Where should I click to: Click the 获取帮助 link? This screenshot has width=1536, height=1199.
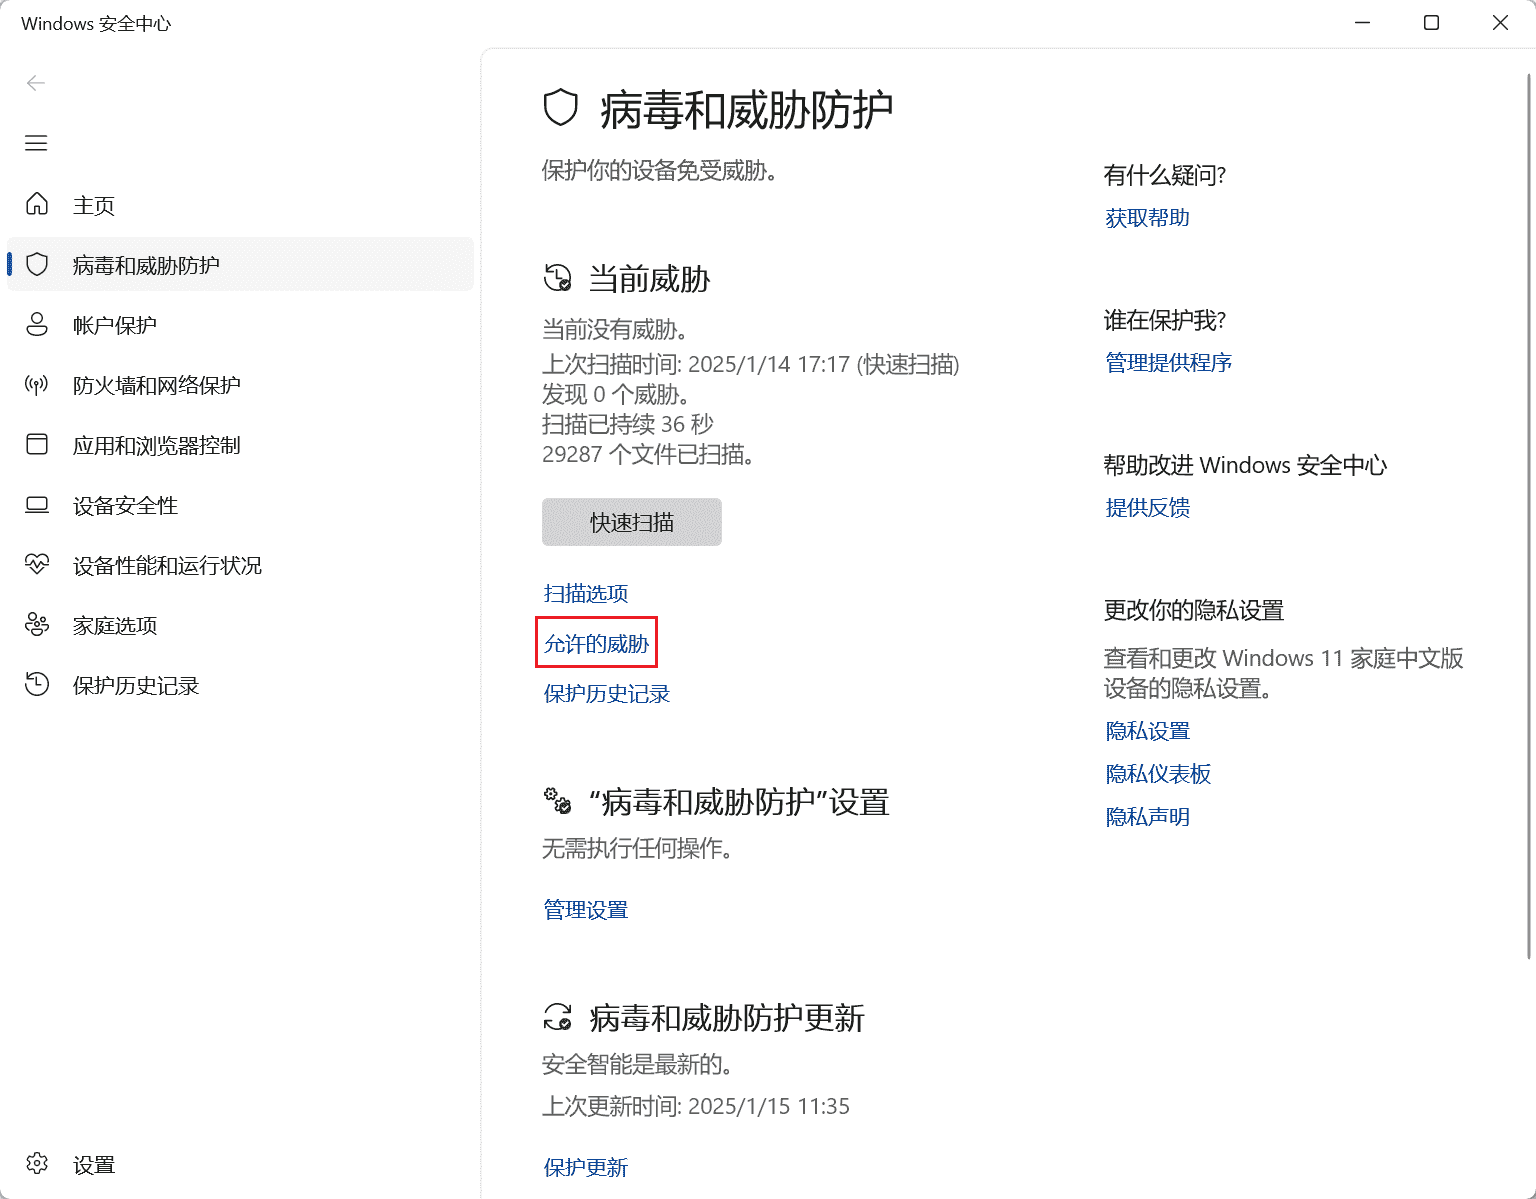click(x=1148, y=218)
